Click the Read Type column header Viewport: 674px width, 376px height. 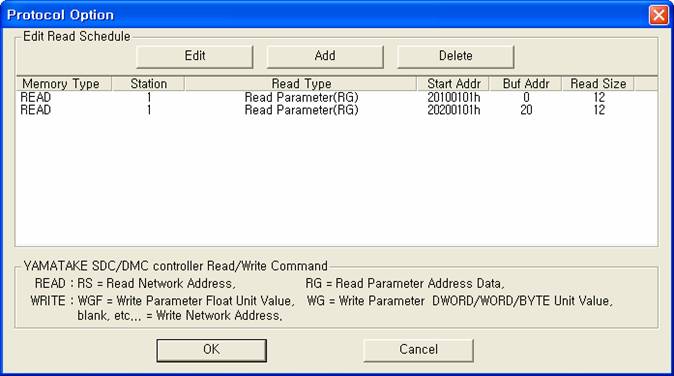[x=301, y=83]
